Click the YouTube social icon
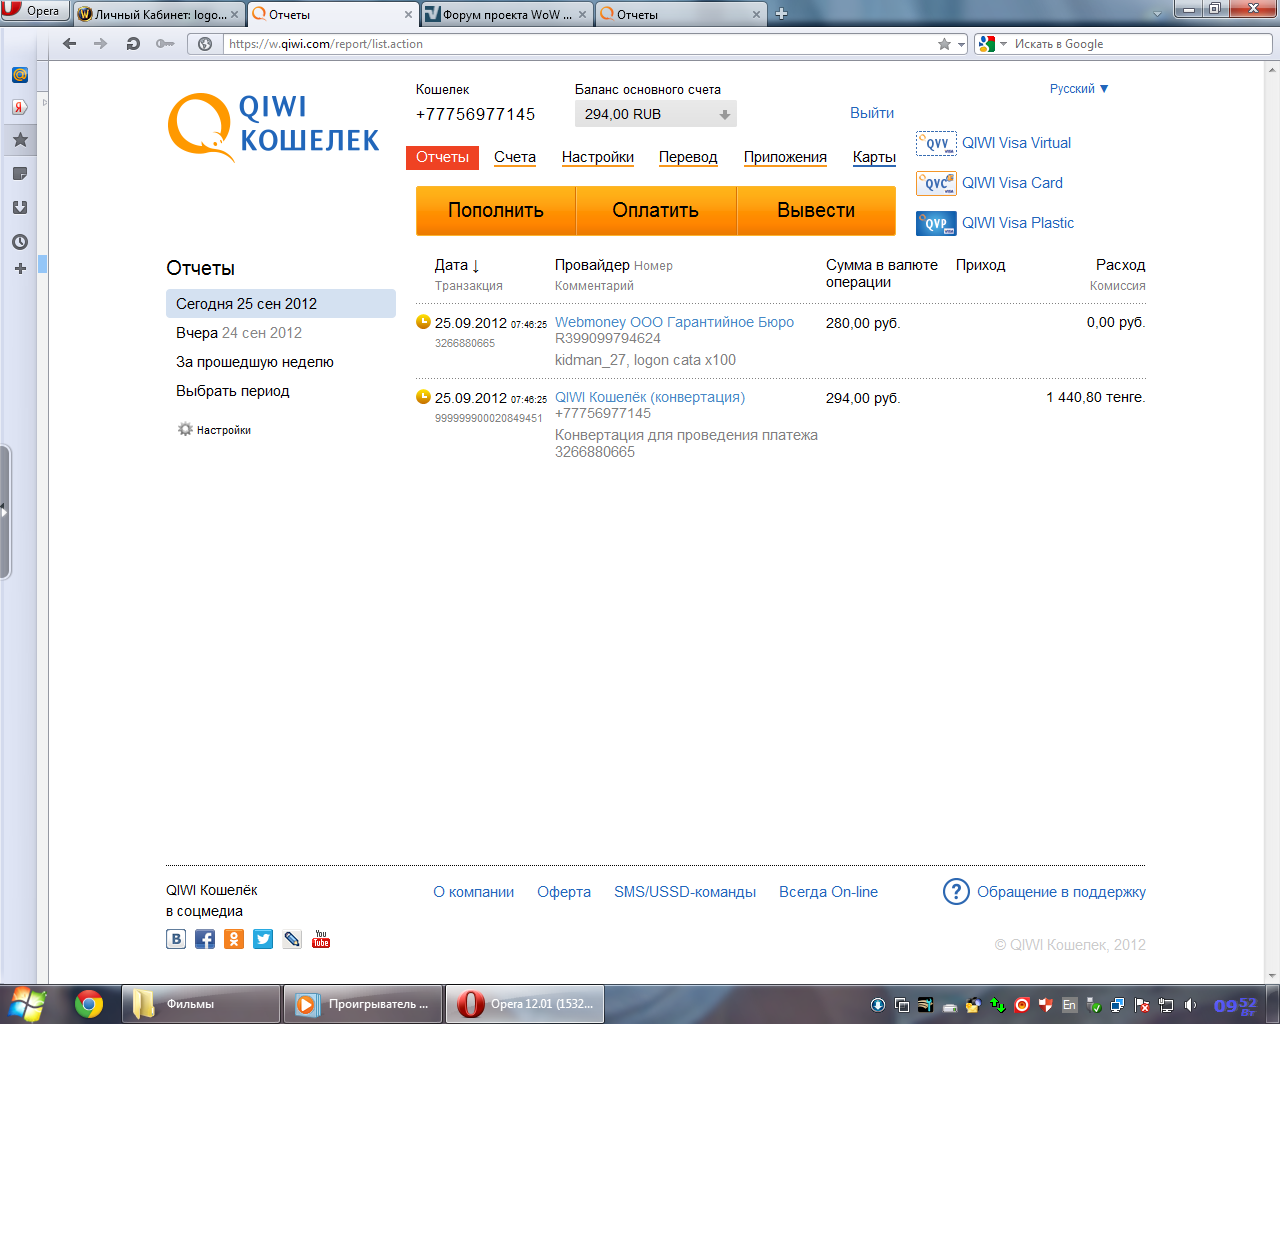The image size is (1280, 1244). click(321, 939)
